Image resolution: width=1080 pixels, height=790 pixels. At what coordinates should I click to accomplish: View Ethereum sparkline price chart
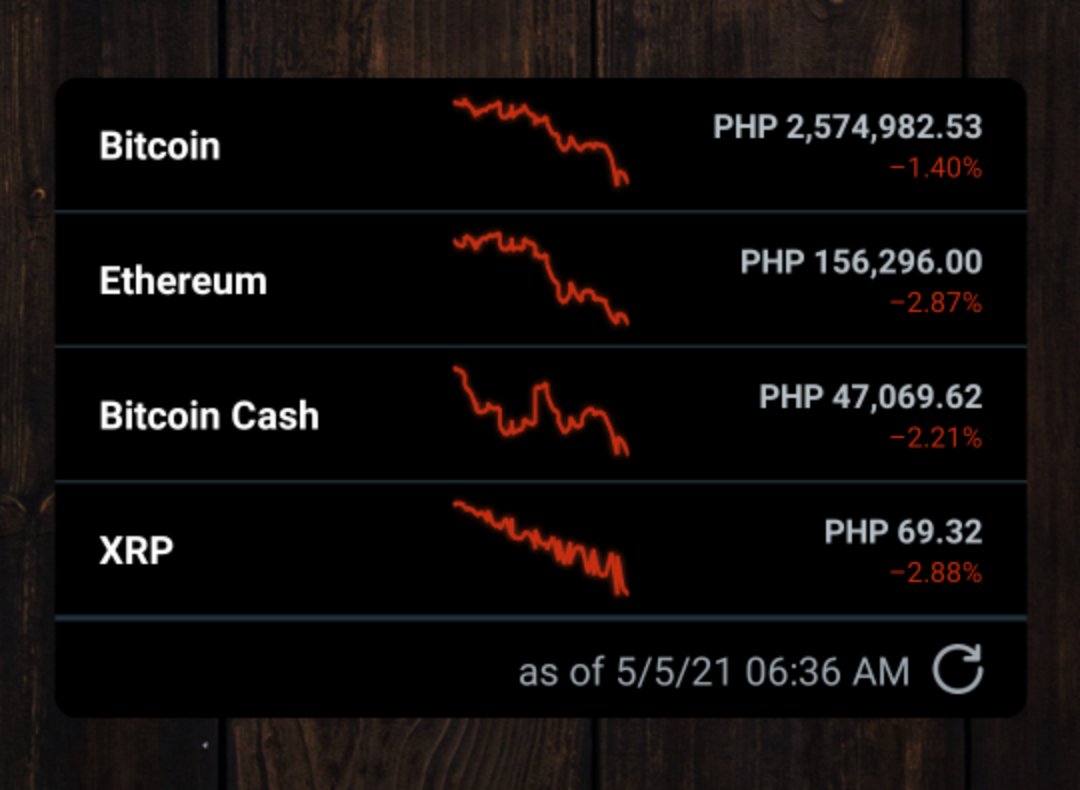[x=541, y=278]
